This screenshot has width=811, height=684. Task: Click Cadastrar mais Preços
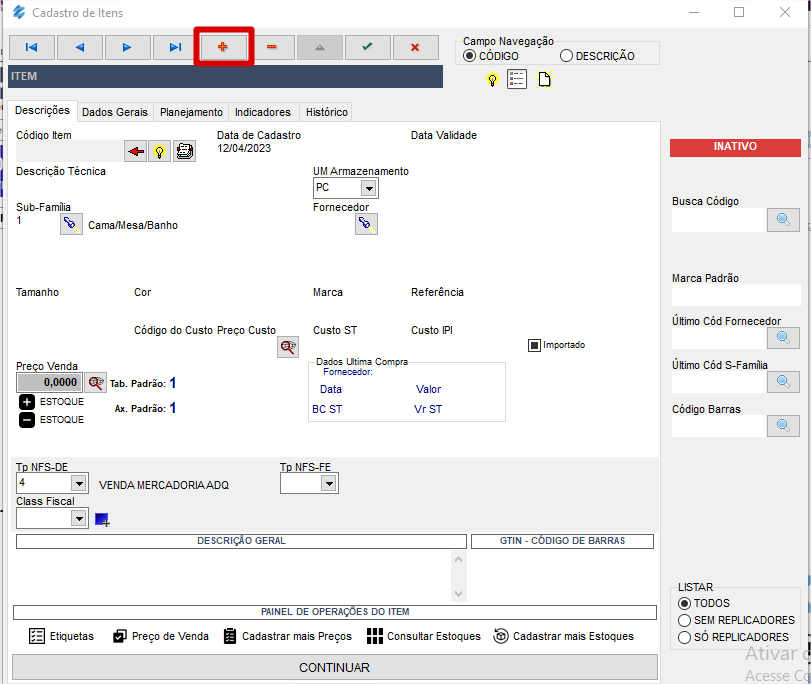(x=288, y=636)
